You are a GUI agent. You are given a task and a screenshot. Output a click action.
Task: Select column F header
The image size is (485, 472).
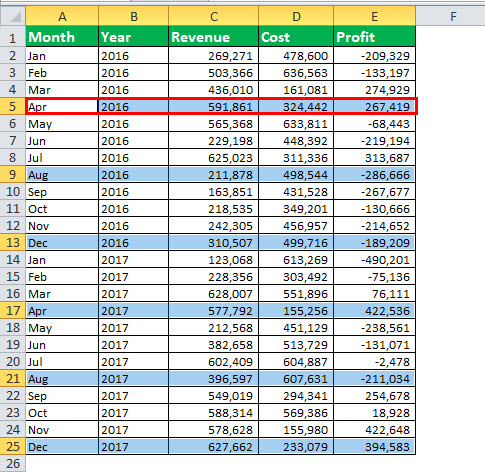point(453,16)
